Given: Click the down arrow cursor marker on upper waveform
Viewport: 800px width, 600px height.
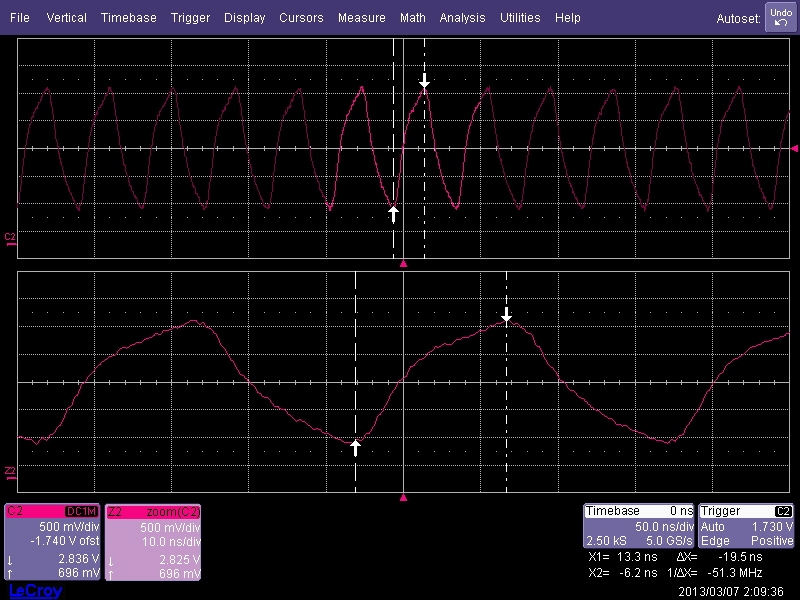Looking at the screenshot, I should pyautogui.click(x=424, y=80).
